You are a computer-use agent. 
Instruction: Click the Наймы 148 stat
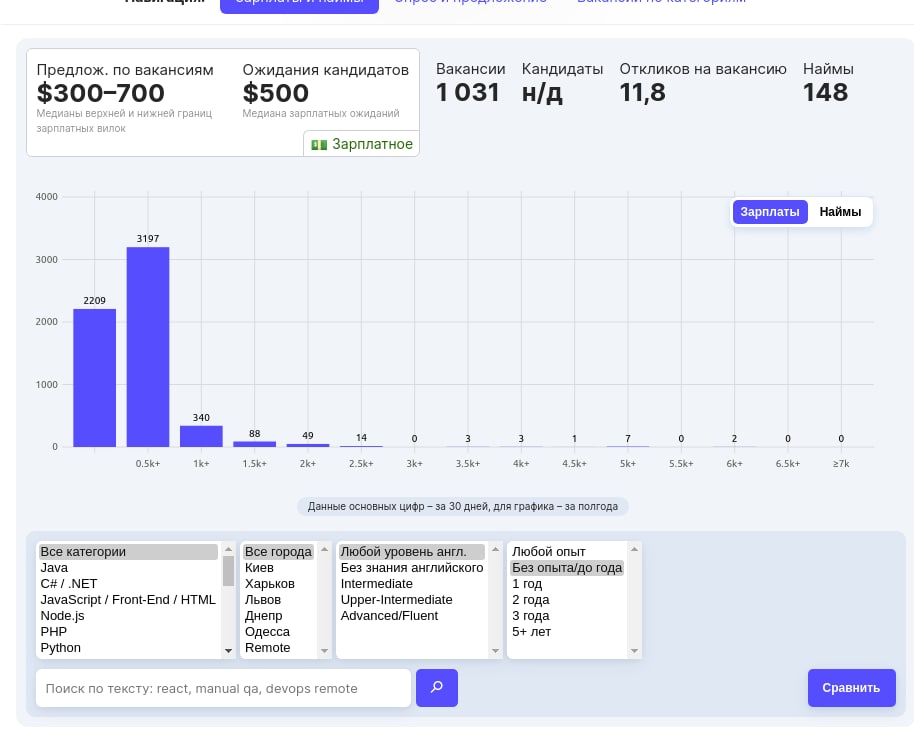[x=828, y=83]
